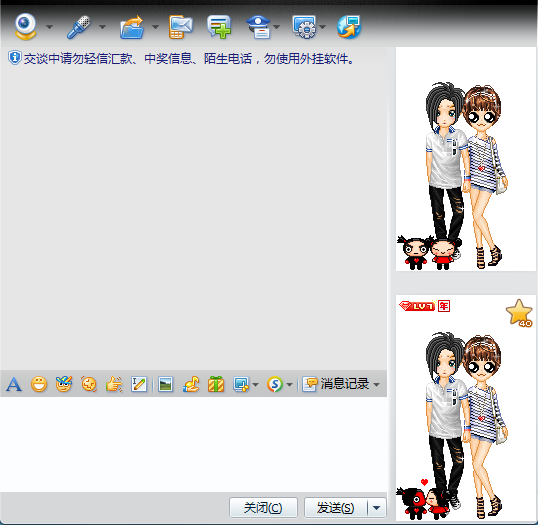This screenshot has width=538, height=525.
Task: Open the VIP magic emoticons icon
Action: [64, 384]
